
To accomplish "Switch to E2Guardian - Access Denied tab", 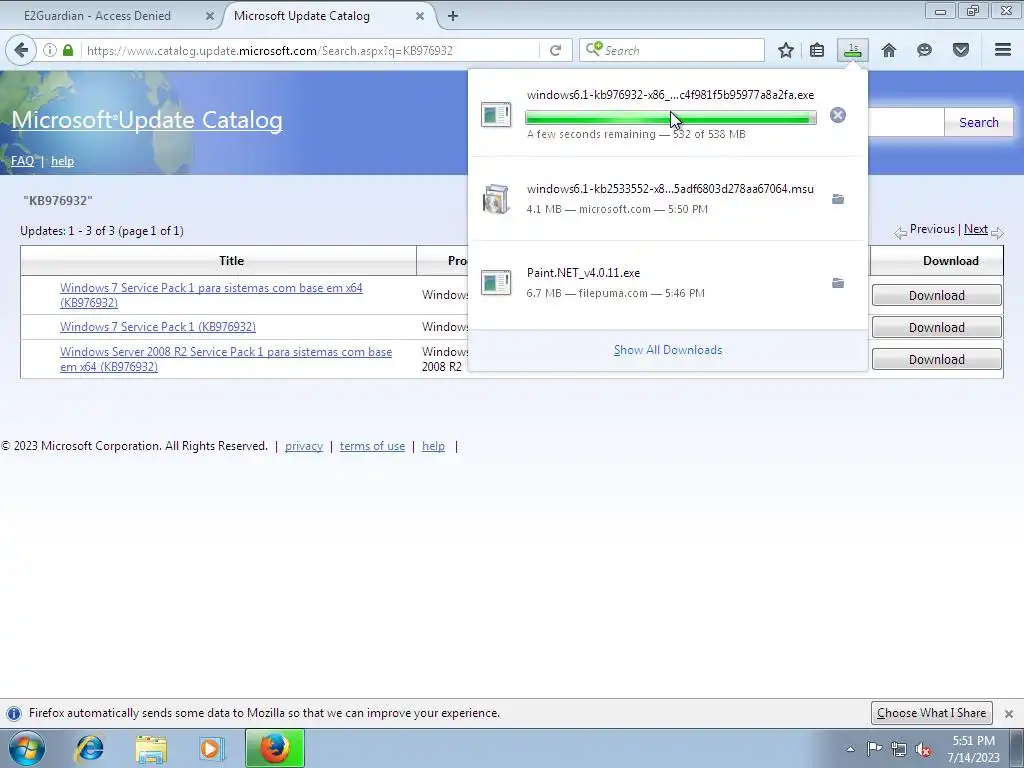I will [x=98, y=16].
